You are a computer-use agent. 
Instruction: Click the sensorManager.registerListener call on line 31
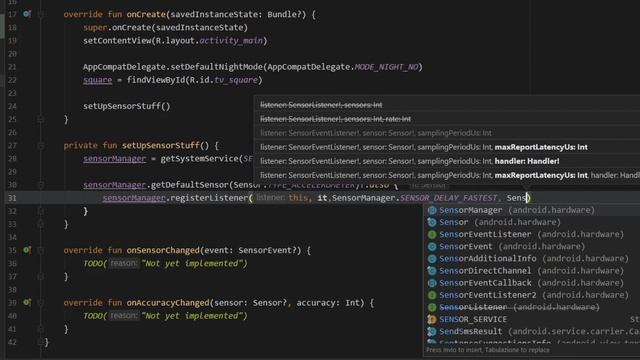coord(176,198)
